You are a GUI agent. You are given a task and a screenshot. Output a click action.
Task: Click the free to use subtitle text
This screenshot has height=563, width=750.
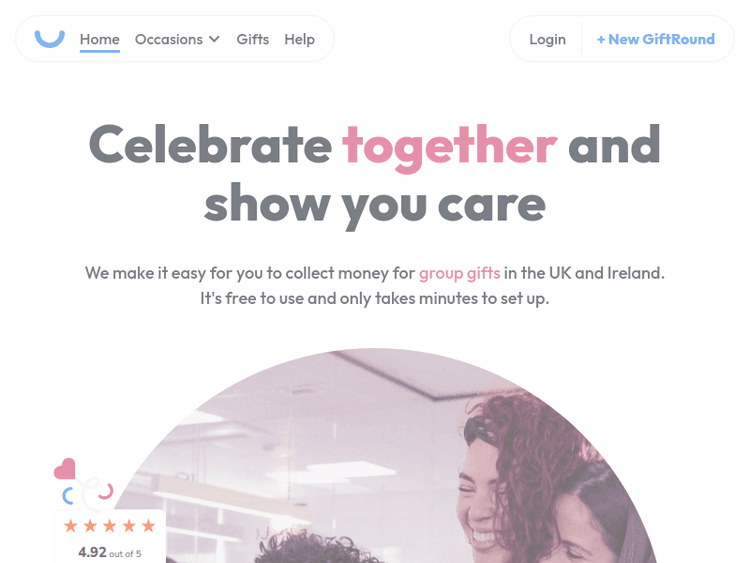pos(375,298)
